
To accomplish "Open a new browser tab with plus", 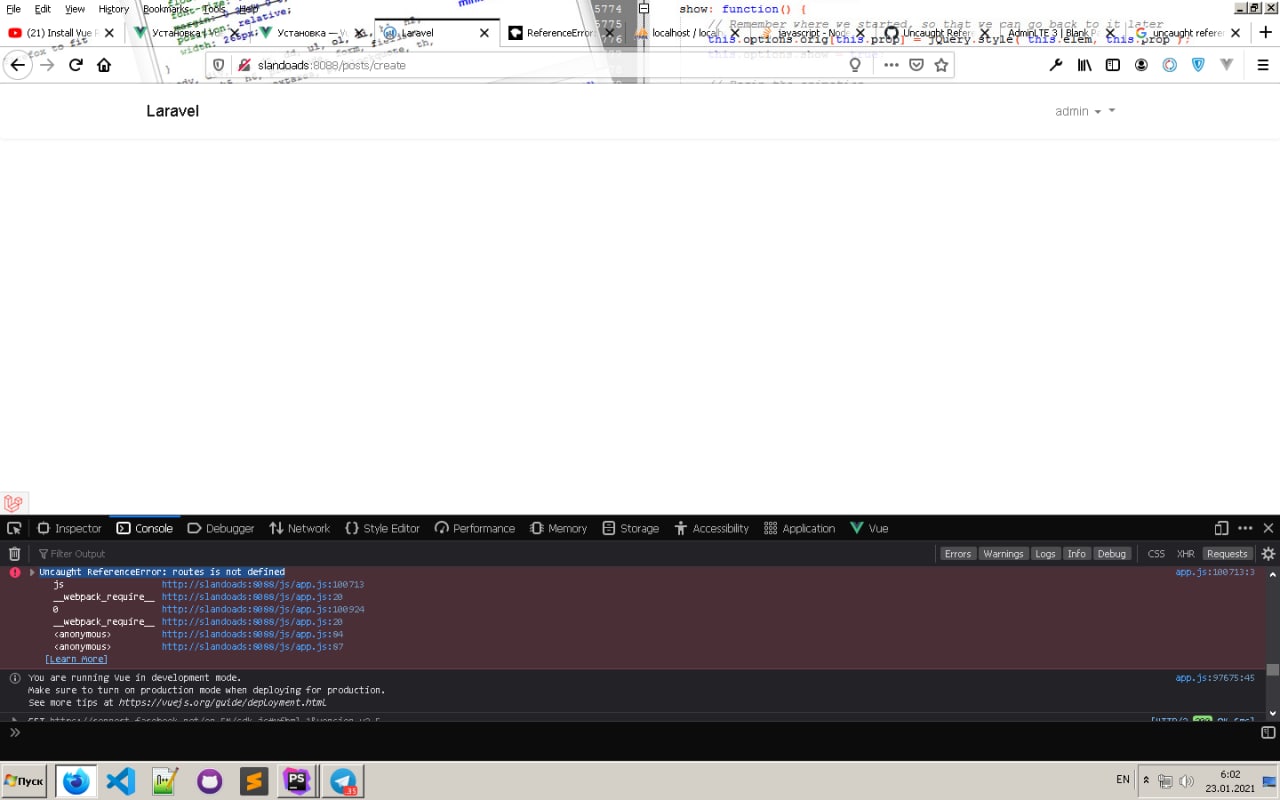I will [1265, 32].
